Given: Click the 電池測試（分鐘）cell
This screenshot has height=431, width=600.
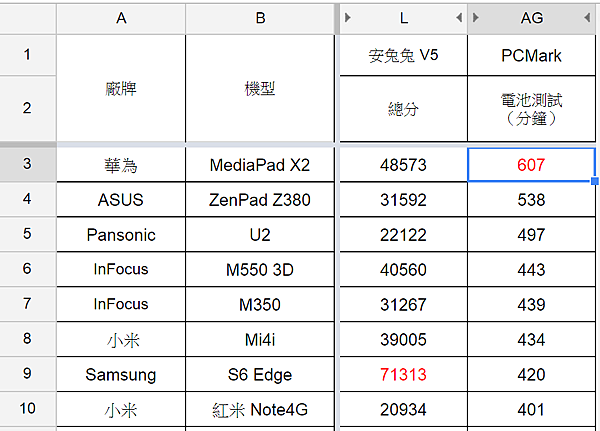Looking at the screenshot, I should (x=532, y=109).
